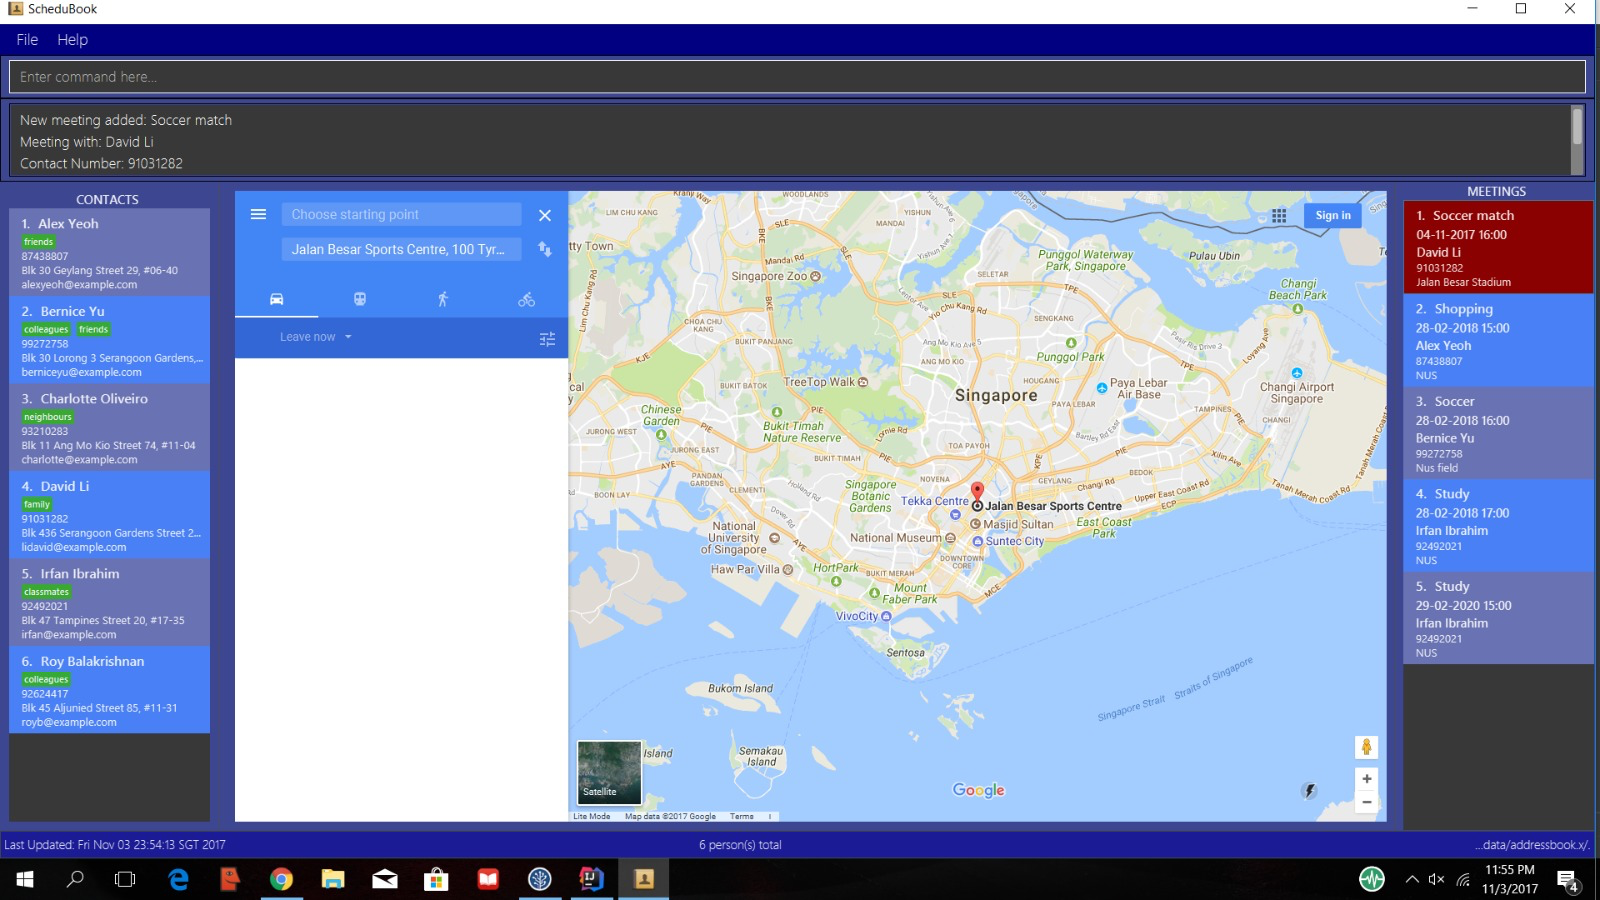
Task: Open the directions panel hamburger menu
Action: pos(258,214)
